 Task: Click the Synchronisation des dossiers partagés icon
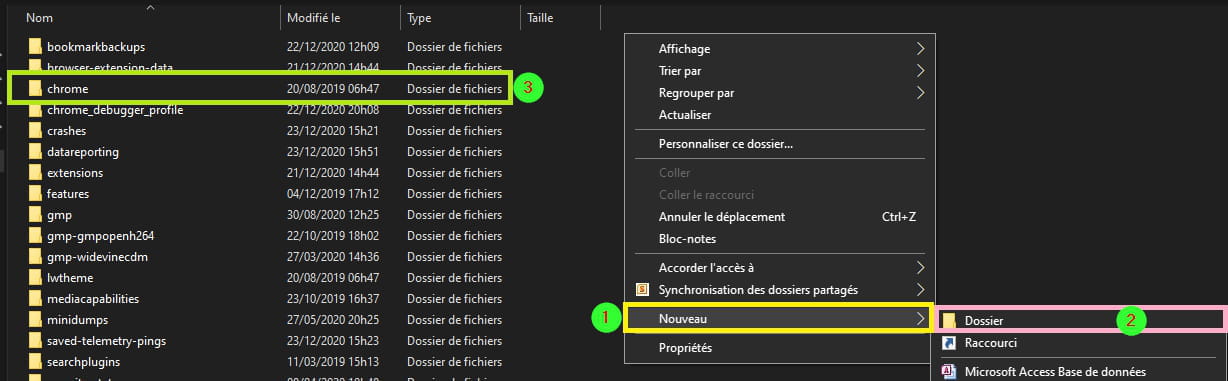644,290
